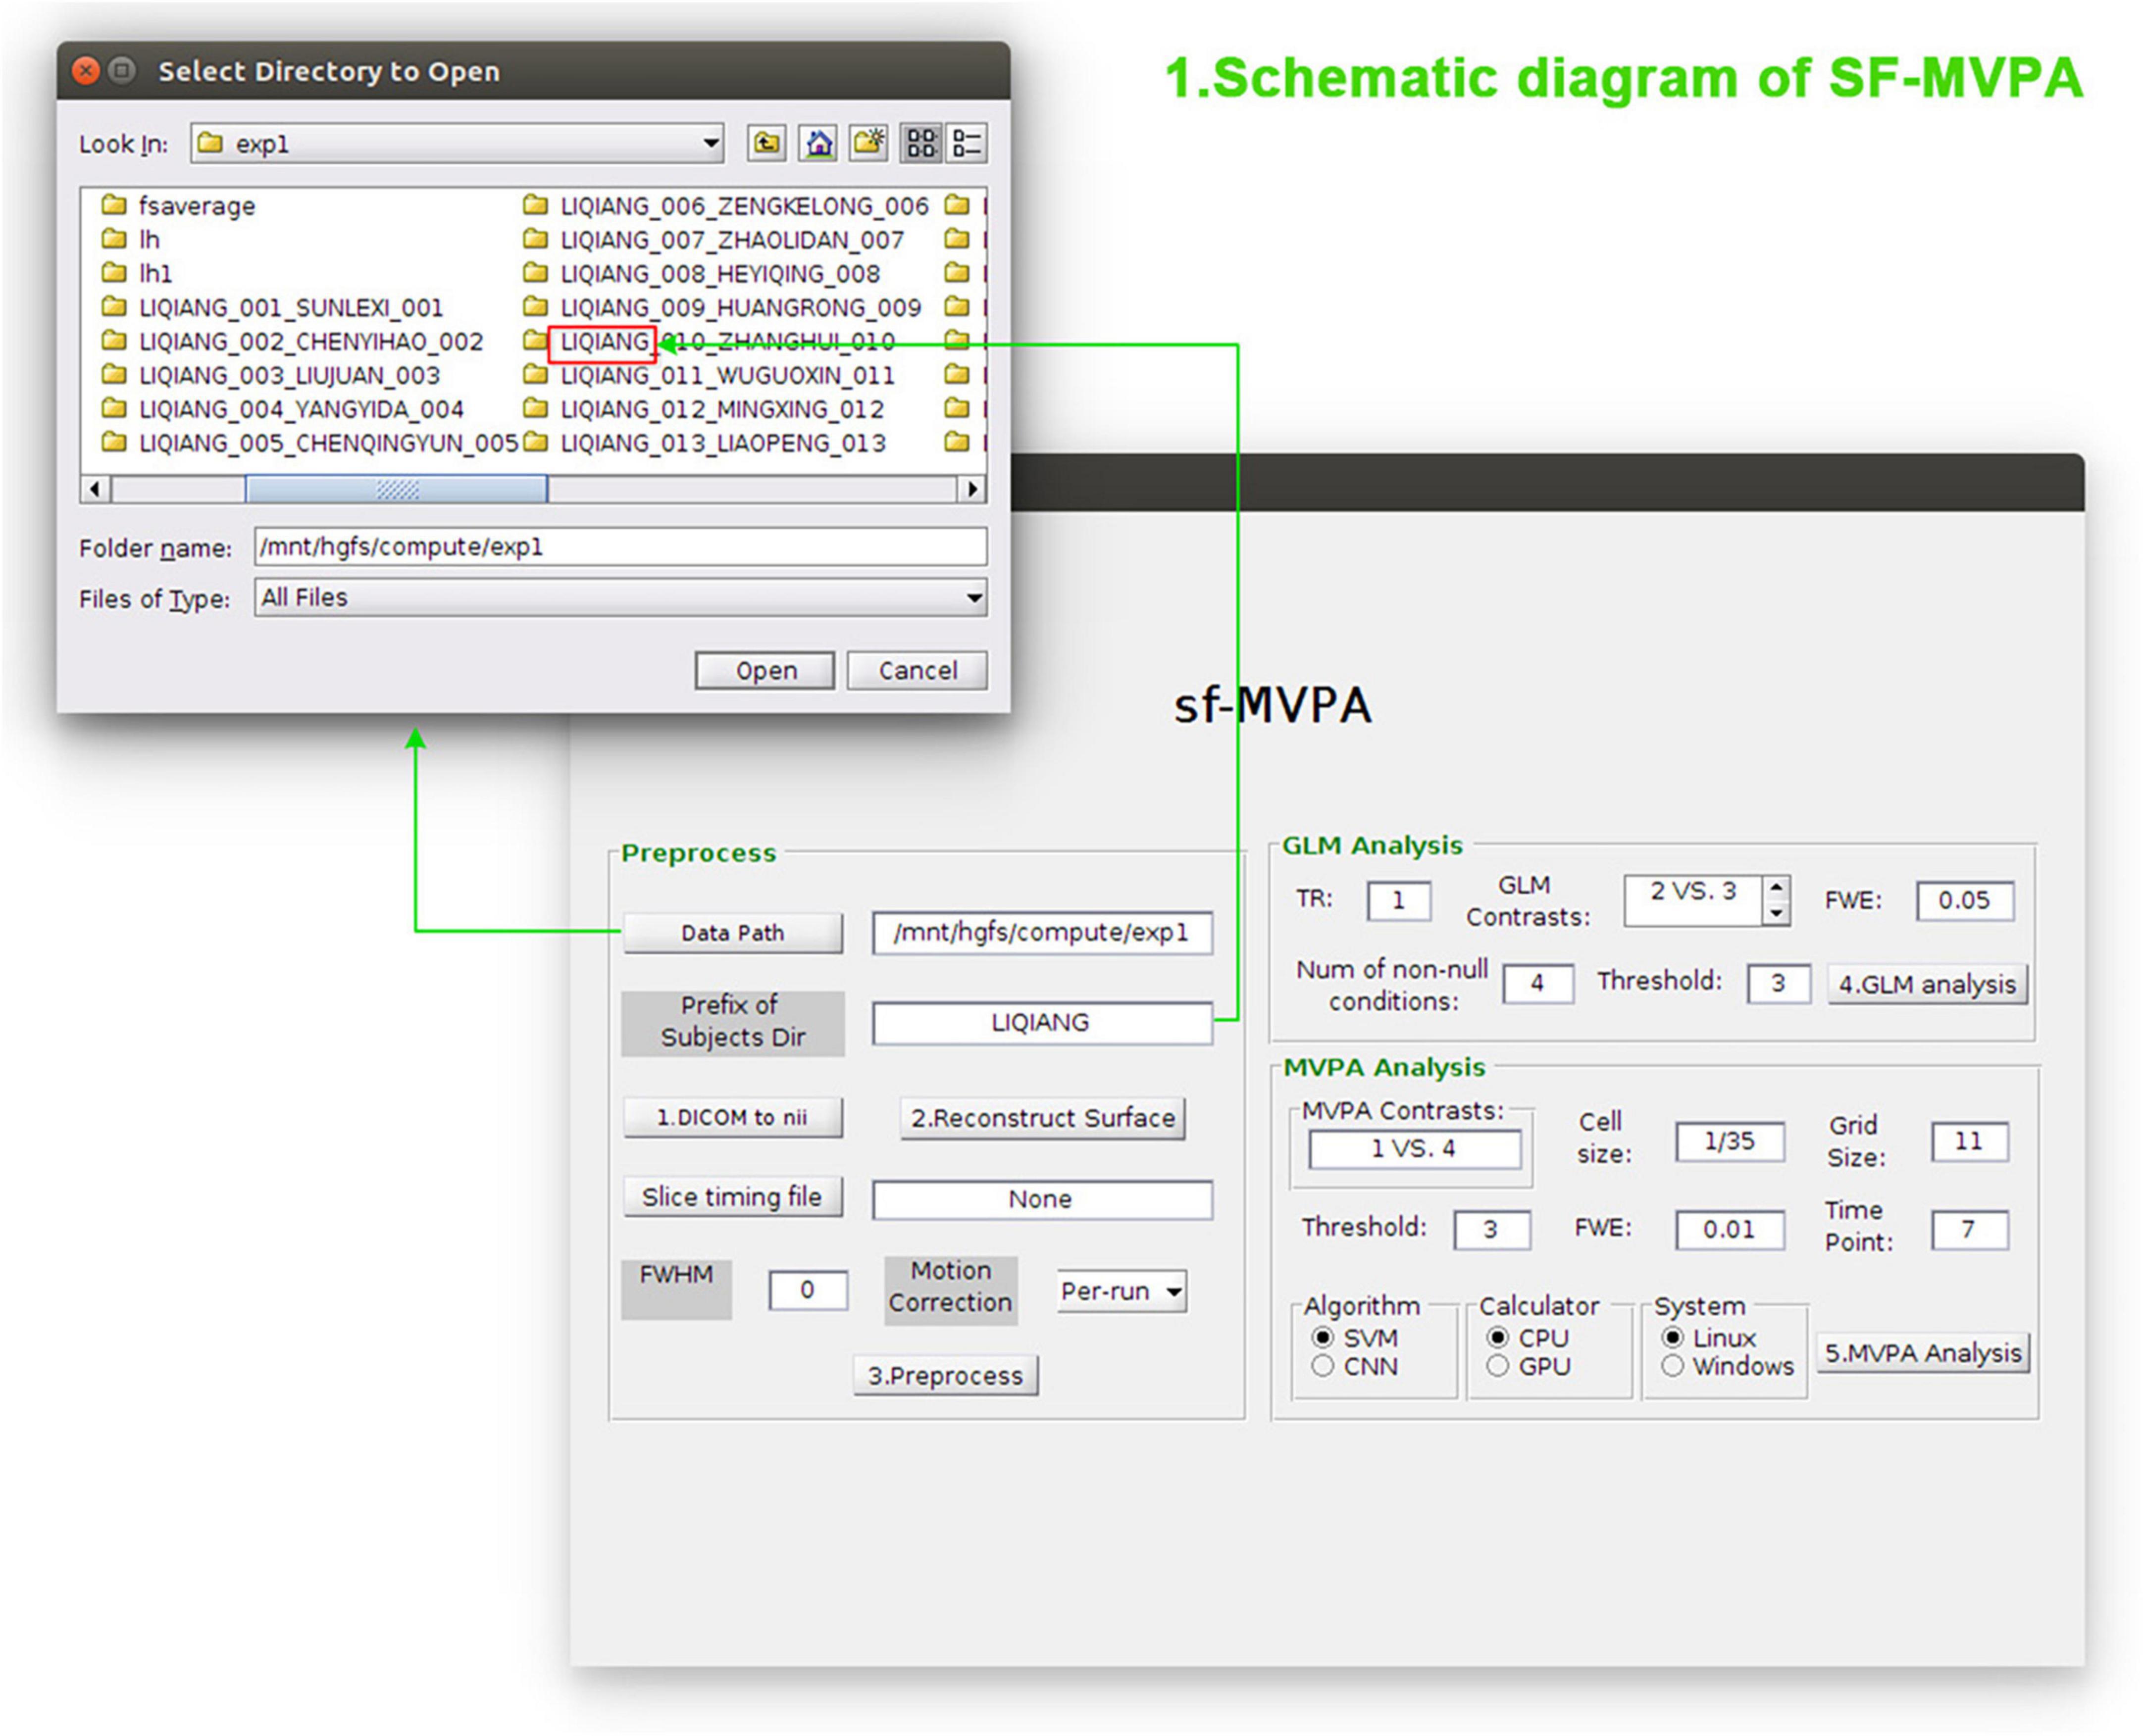This screenshot has width=2143, height=1736.
Task: Click the Cell size 1/35 field
Action: [x=1730, y=1141]
